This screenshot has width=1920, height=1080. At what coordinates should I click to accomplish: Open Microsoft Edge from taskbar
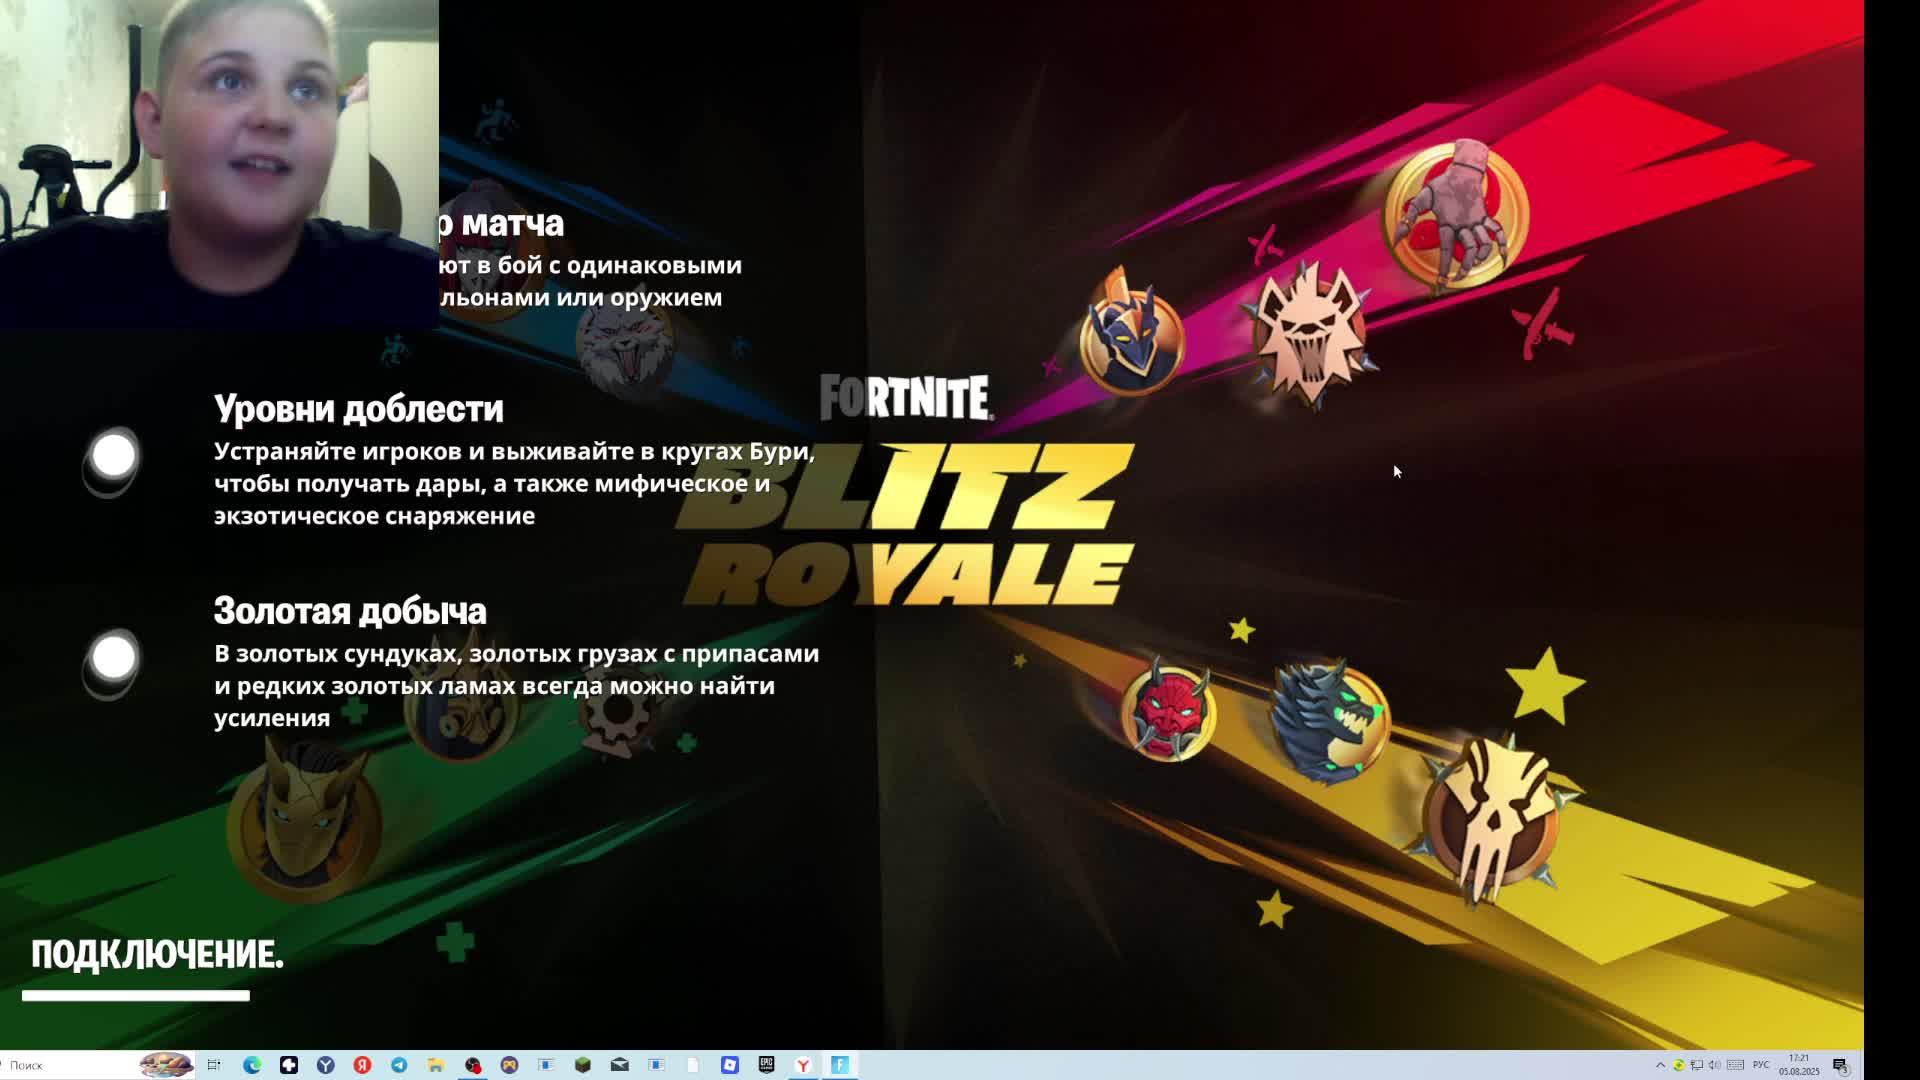coord(252,1065)
